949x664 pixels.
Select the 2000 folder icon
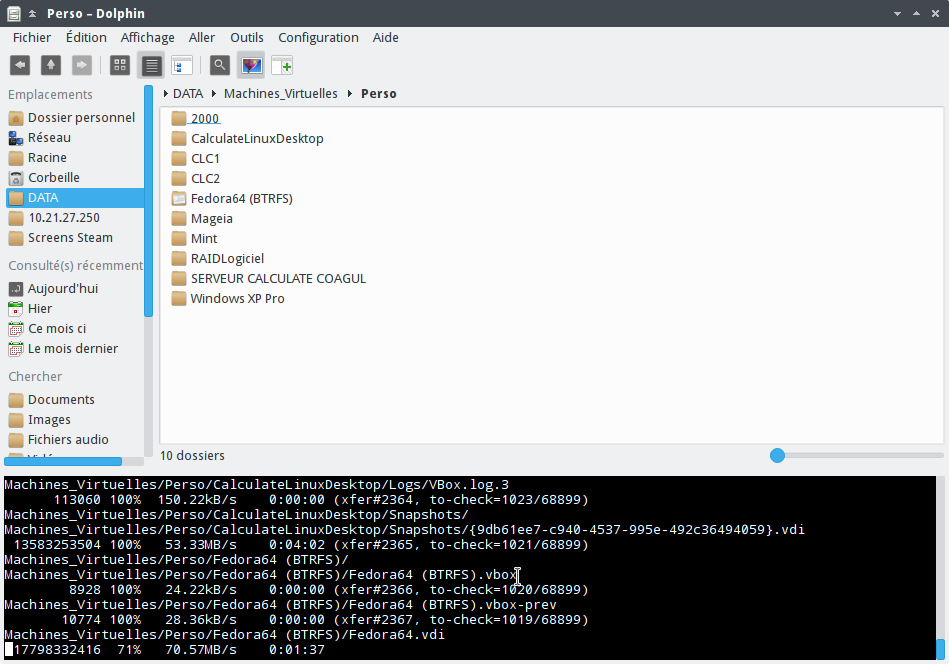point(179,119)
